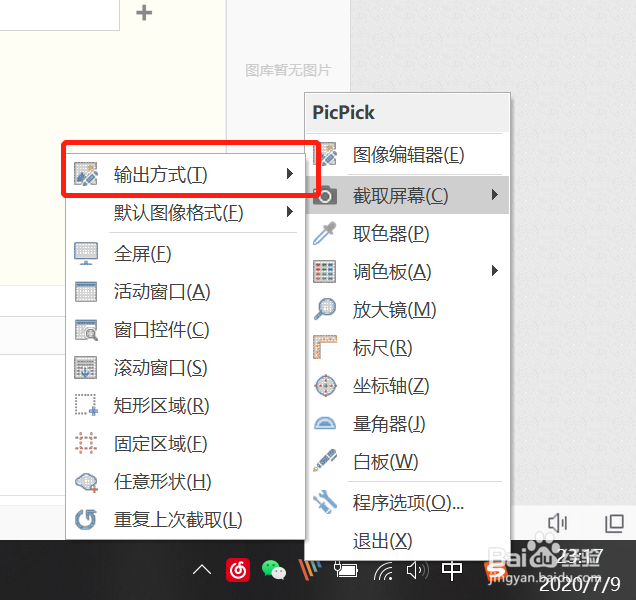636x600 pixels.
Task: Click the Scrolling Window (滚动窗口) icon
Action: click(x=86, y=368)
